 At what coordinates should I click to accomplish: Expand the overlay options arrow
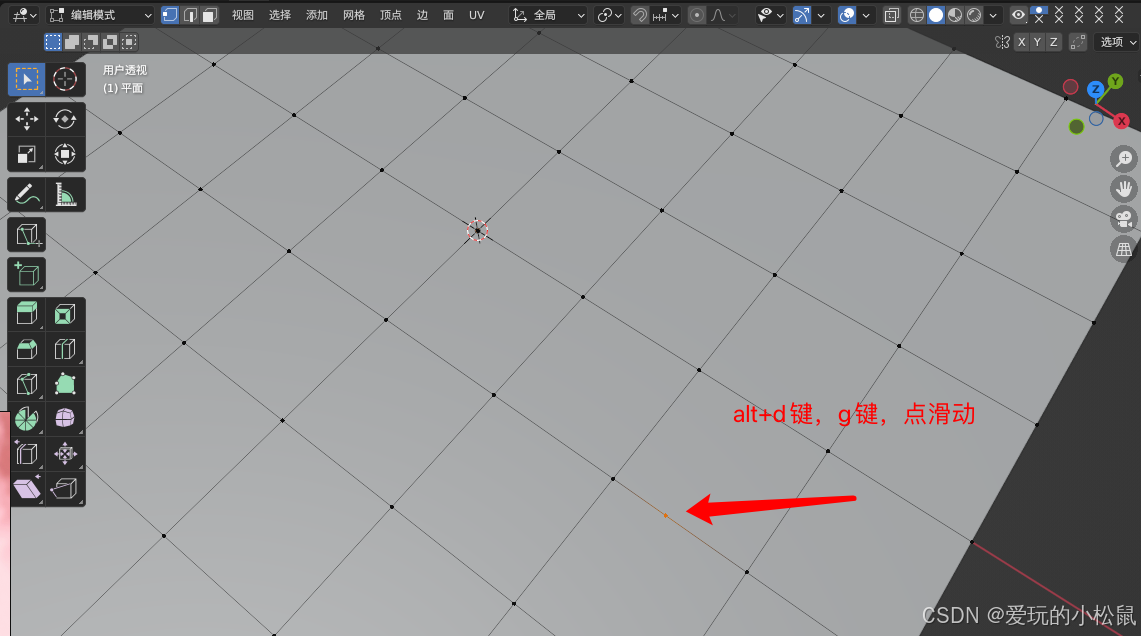tap(866, 15)
